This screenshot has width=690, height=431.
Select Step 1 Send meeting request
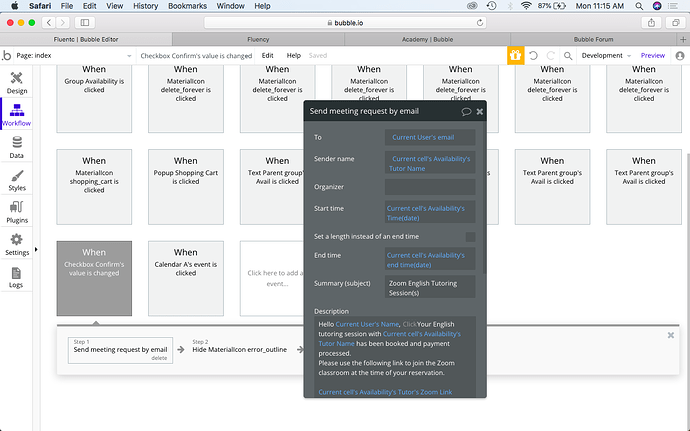[120, 350]
